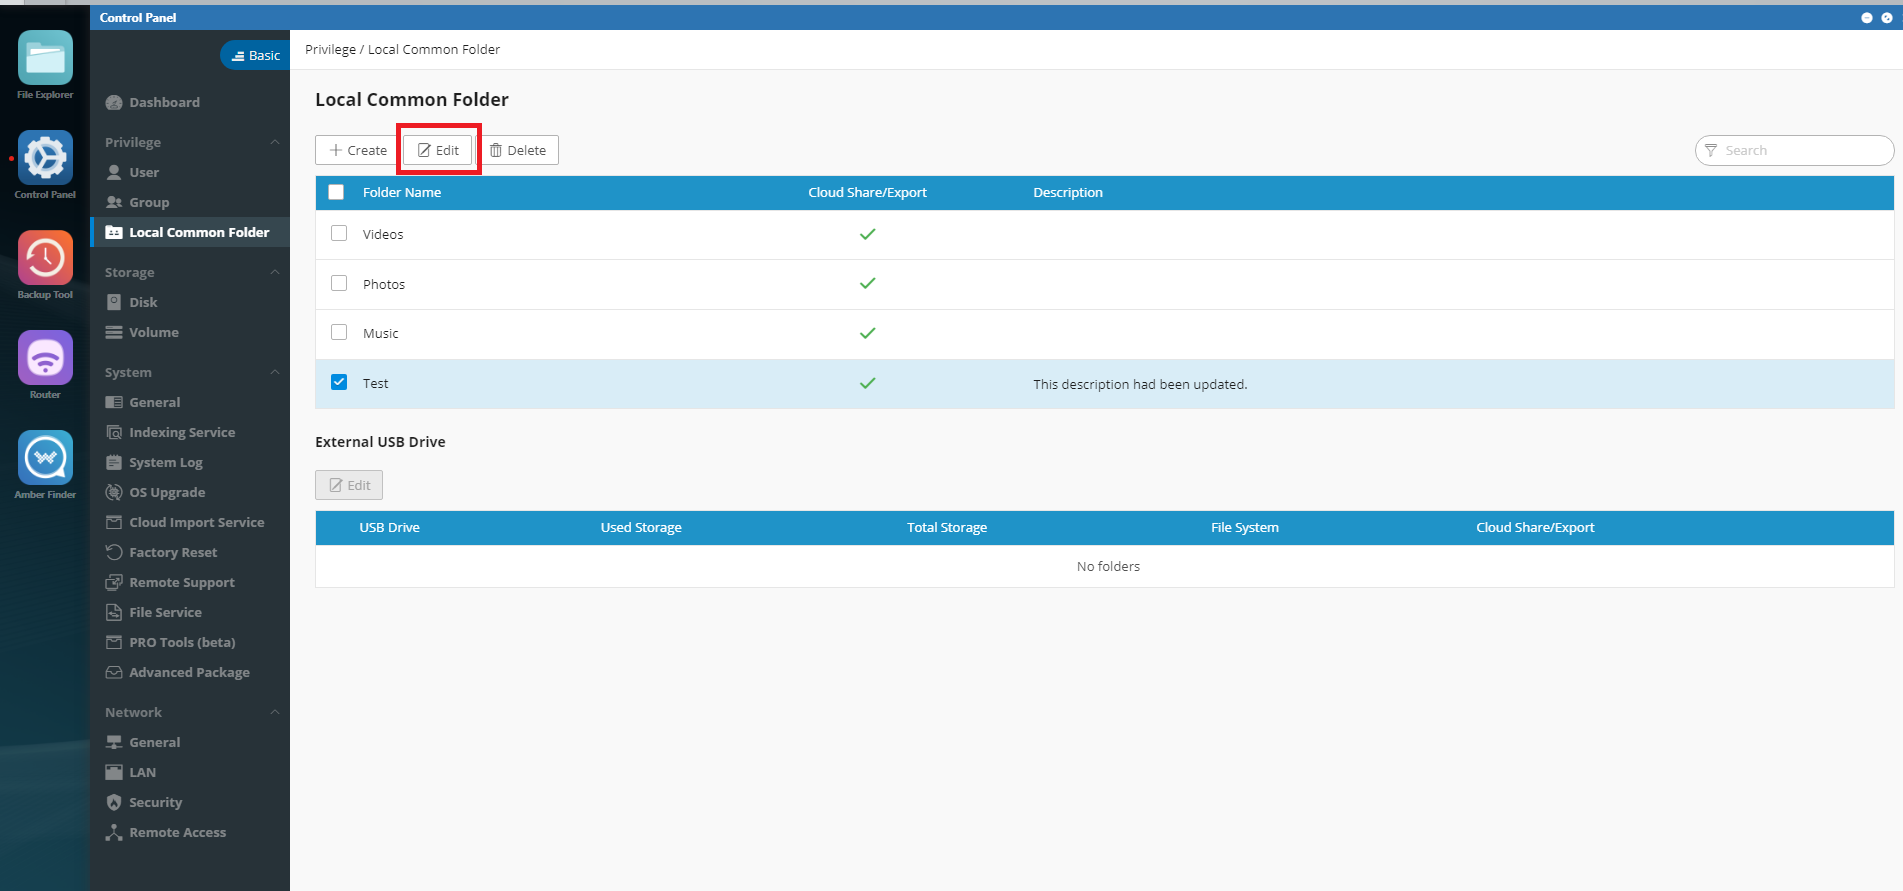The height and width of the screenshot is (891, 1903).
Task: Close the Control Panel window
Action: pos(1887,18)
